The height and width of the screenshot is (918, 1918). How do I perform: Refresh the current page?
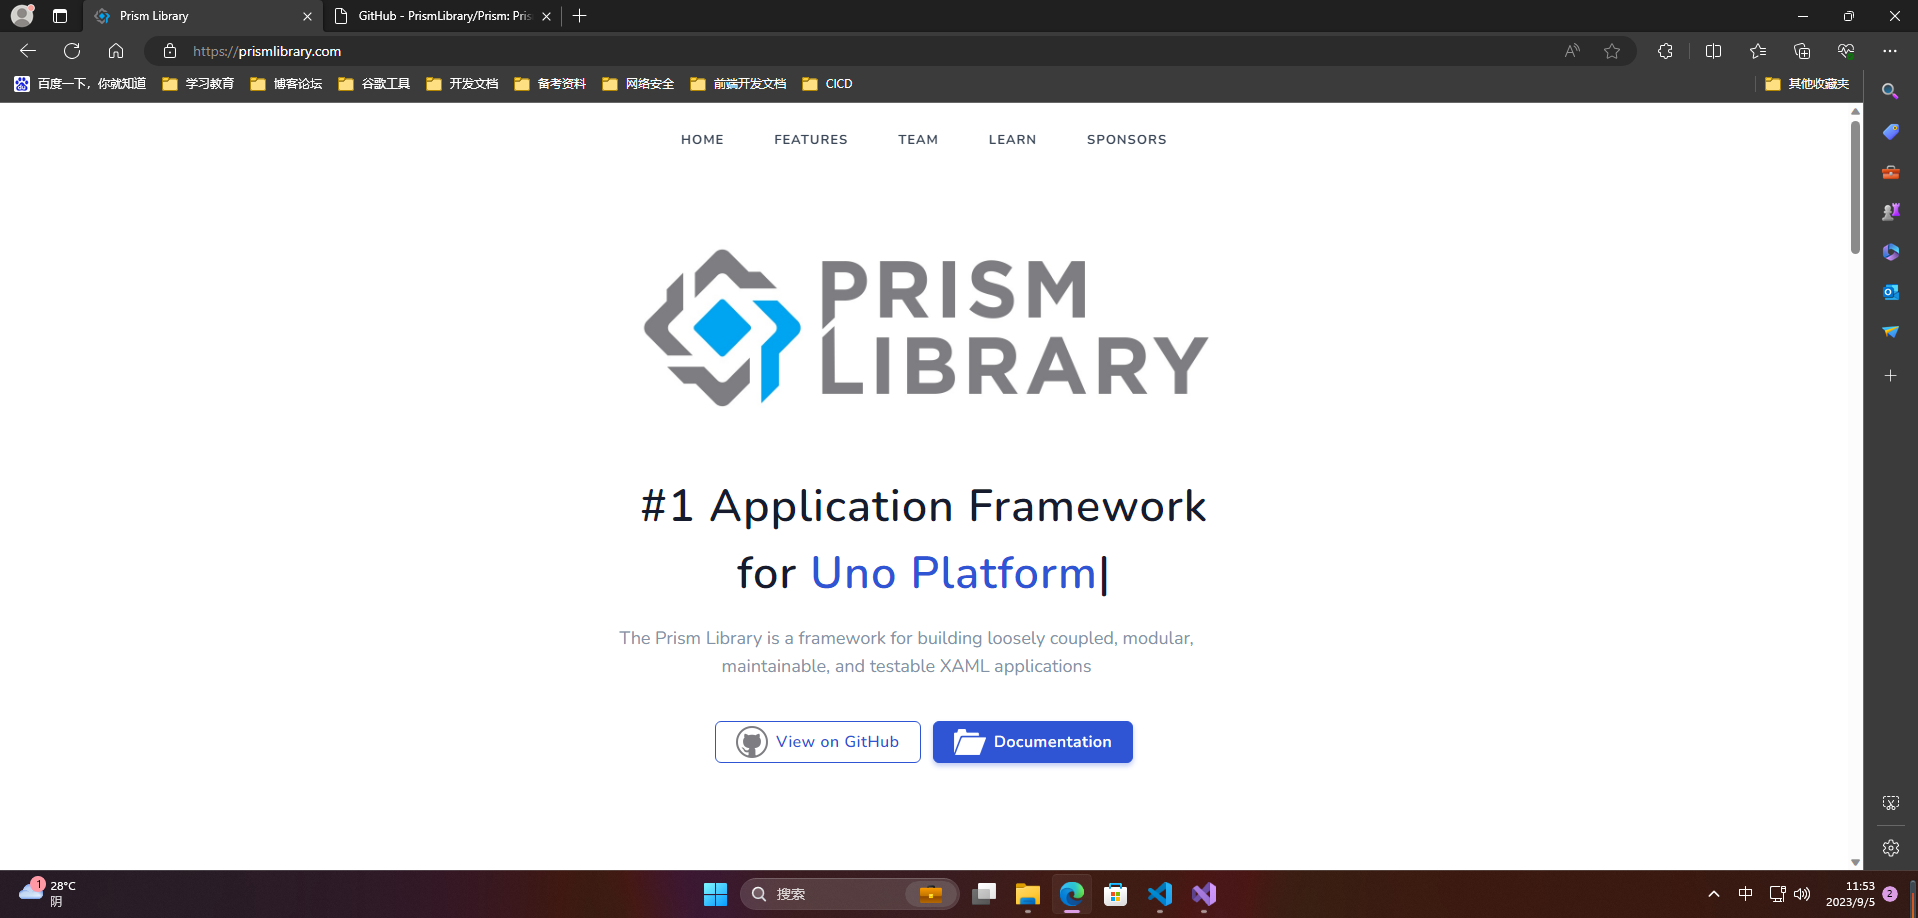[x=72, y=51]
